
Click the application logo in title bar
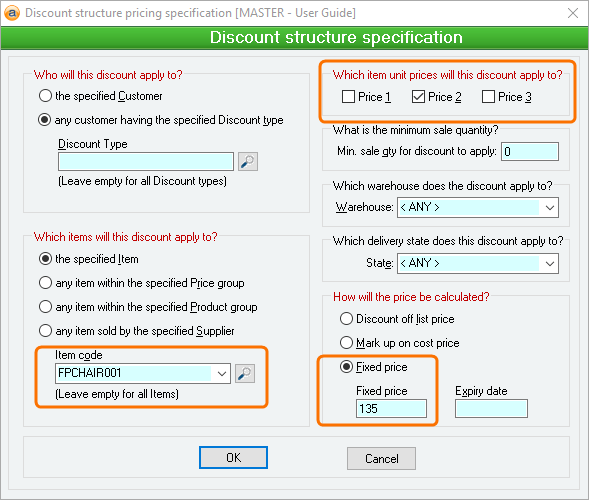tap(12, 13)
